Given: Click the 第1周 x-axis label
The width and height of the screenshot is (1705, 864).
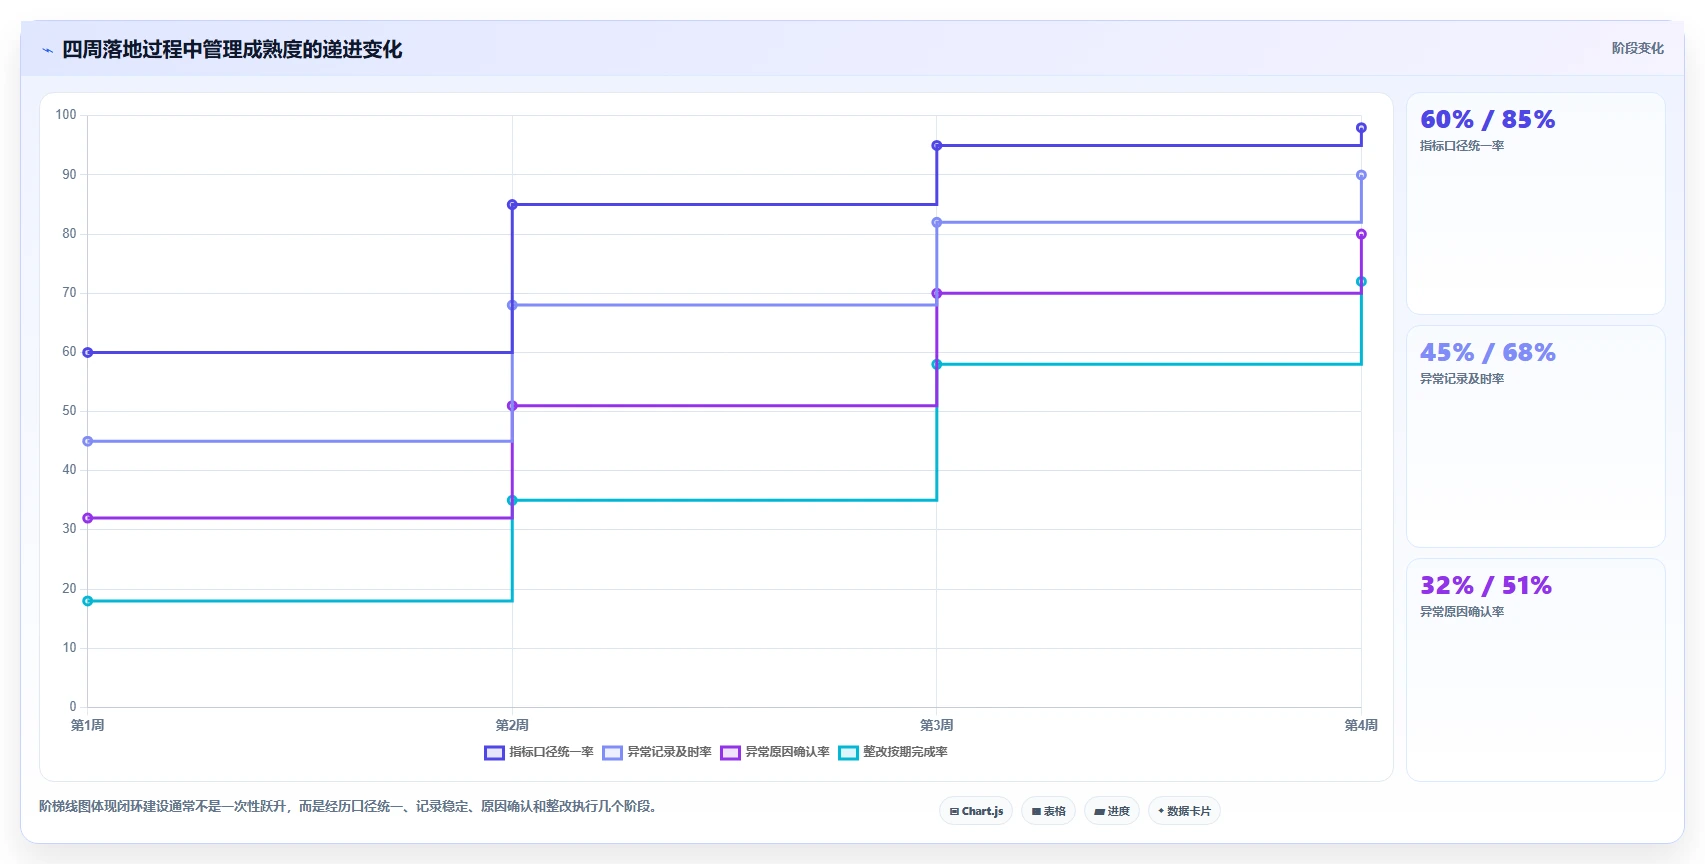Looking at the screenshot, I should (x=88, y=725).
